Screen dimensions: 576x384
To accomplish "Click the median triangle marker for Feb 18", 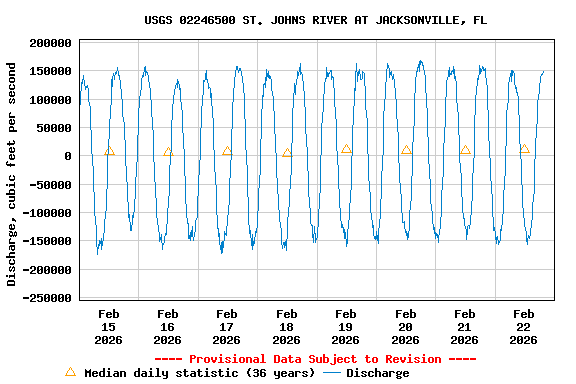I will 287,152.
